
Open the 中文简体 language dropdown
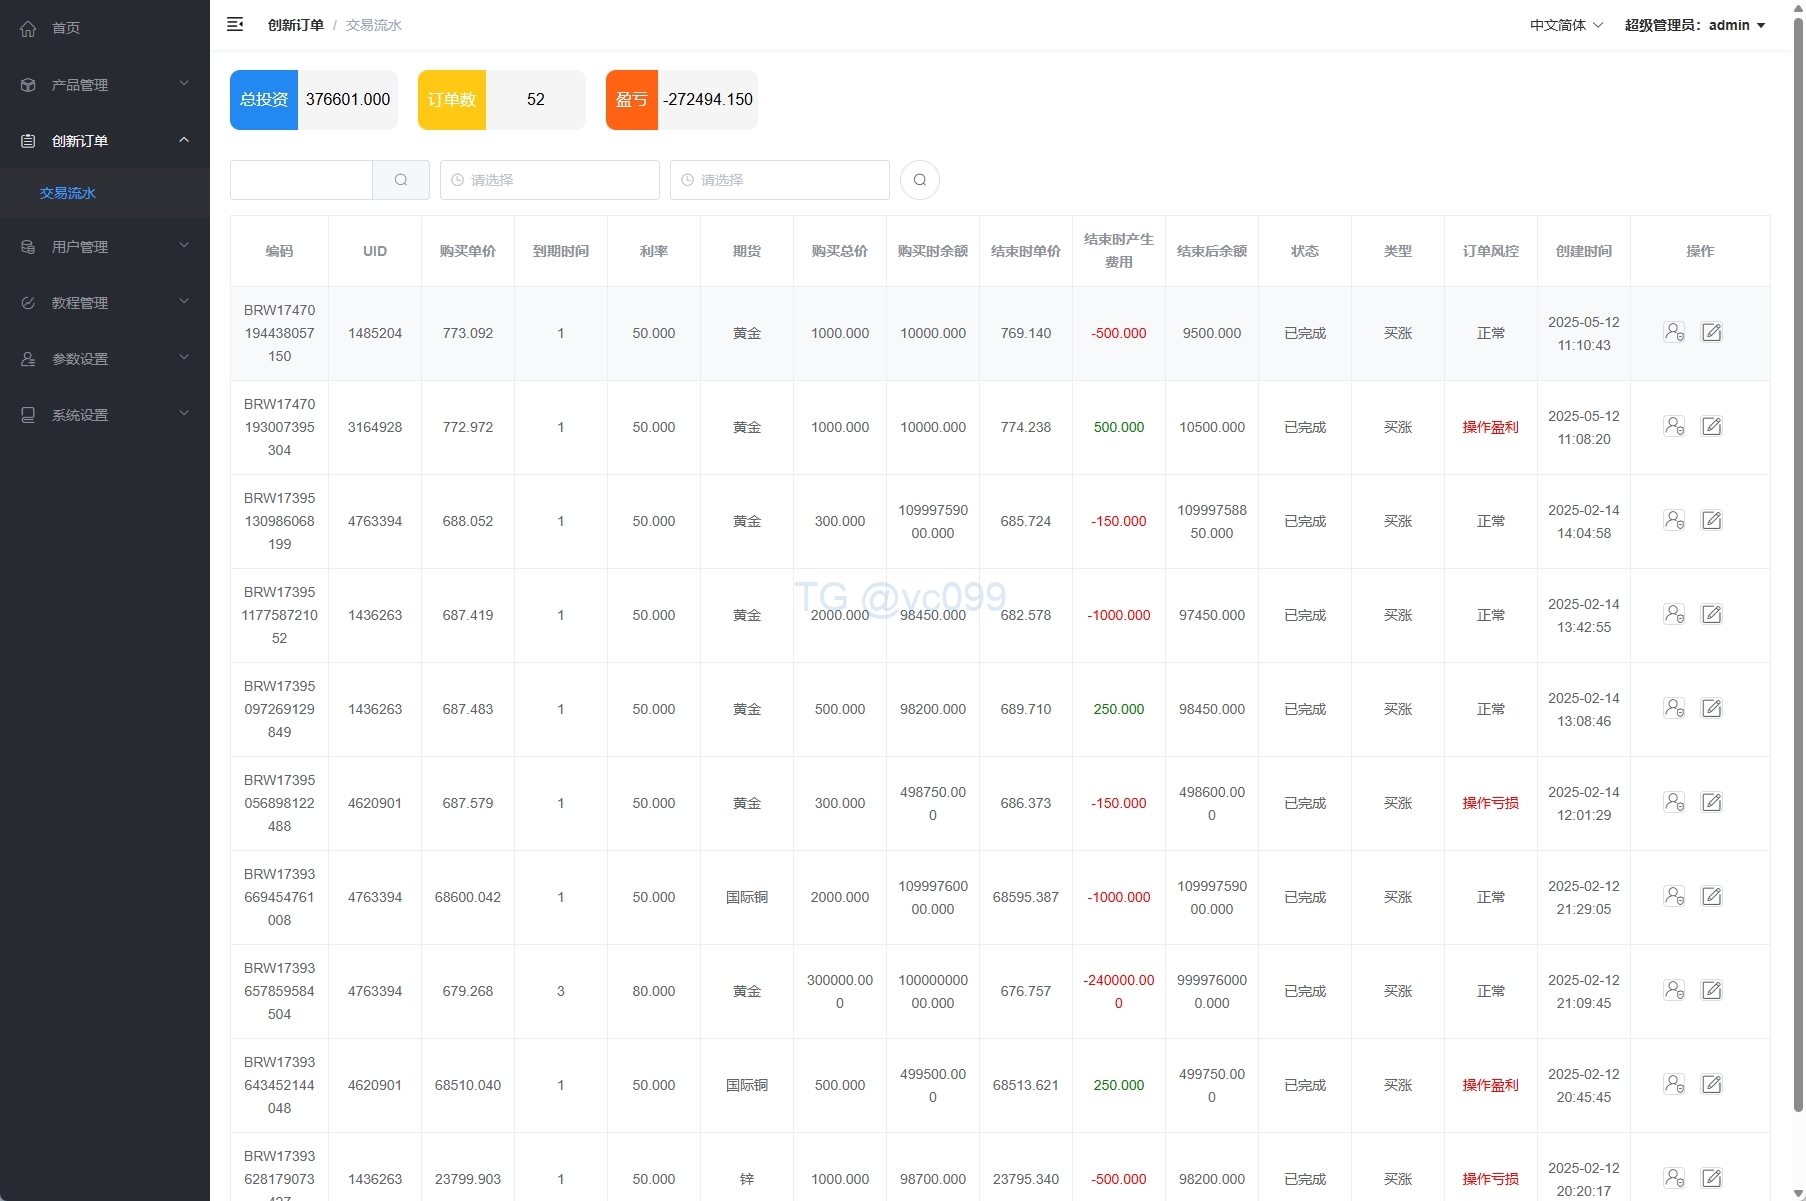pos(1565,25)
